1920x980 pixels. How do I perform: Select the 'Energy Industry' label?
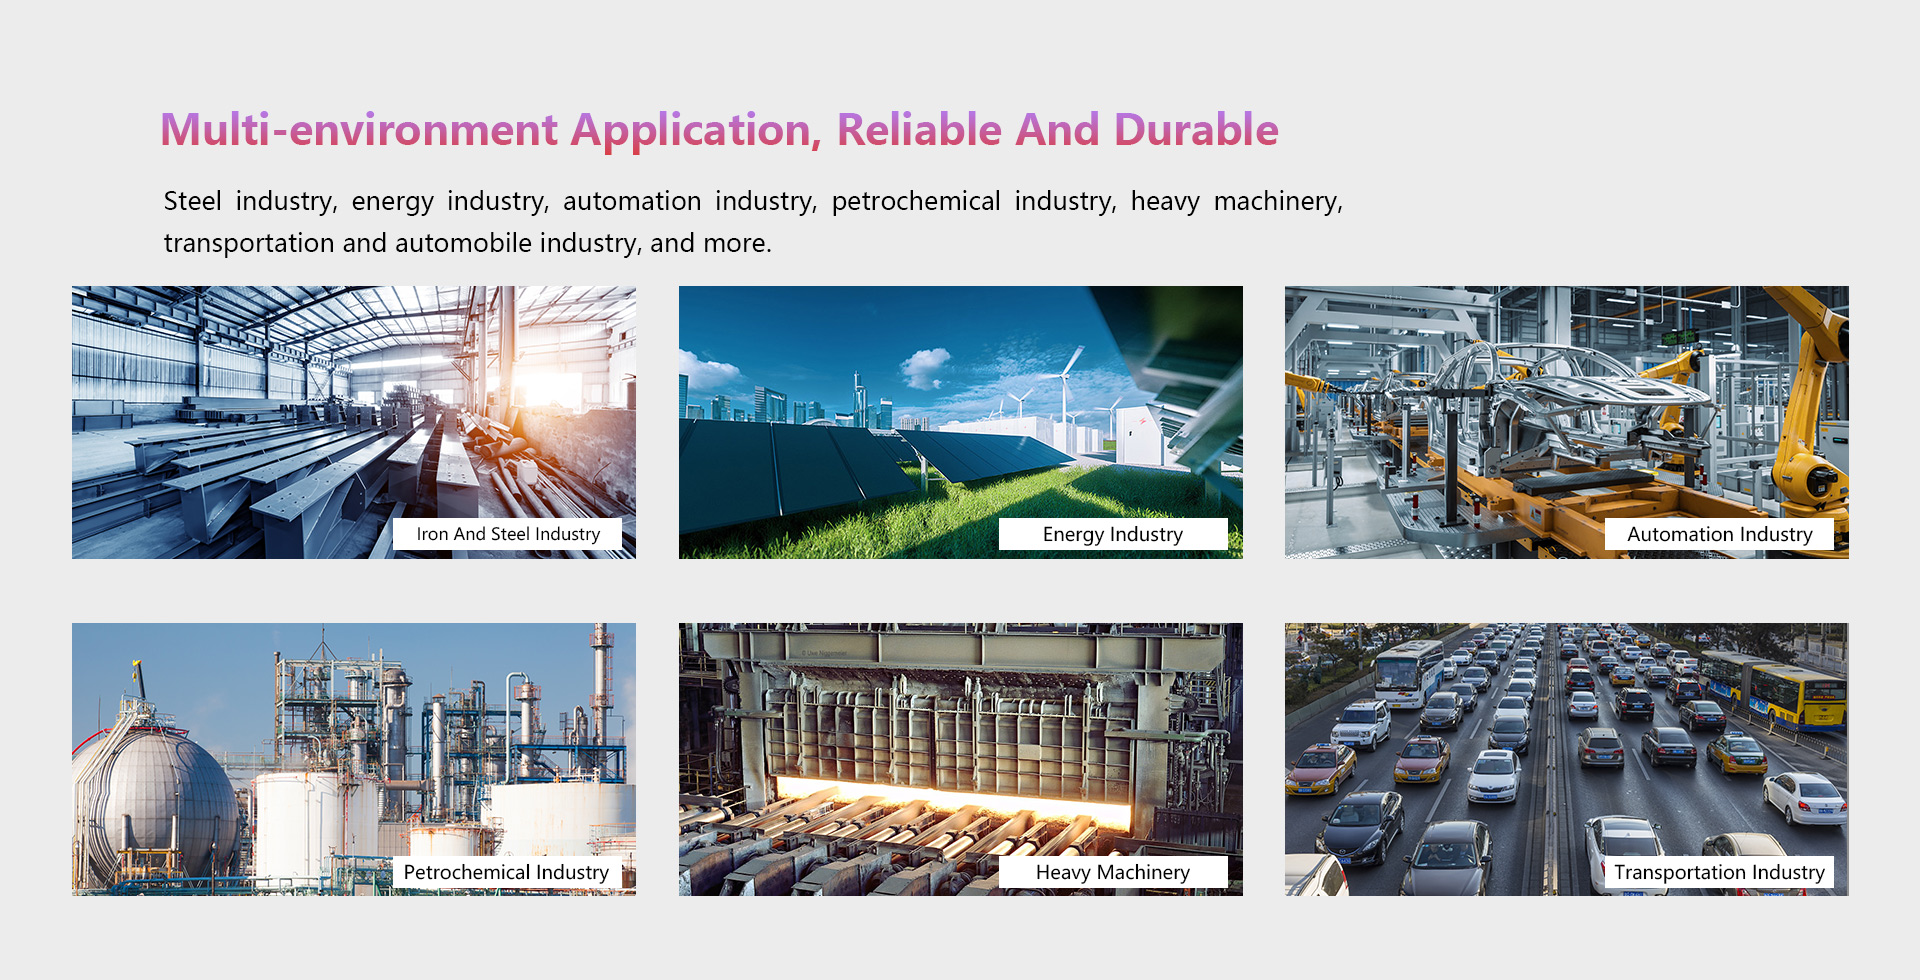click(x=1113, y=534)
